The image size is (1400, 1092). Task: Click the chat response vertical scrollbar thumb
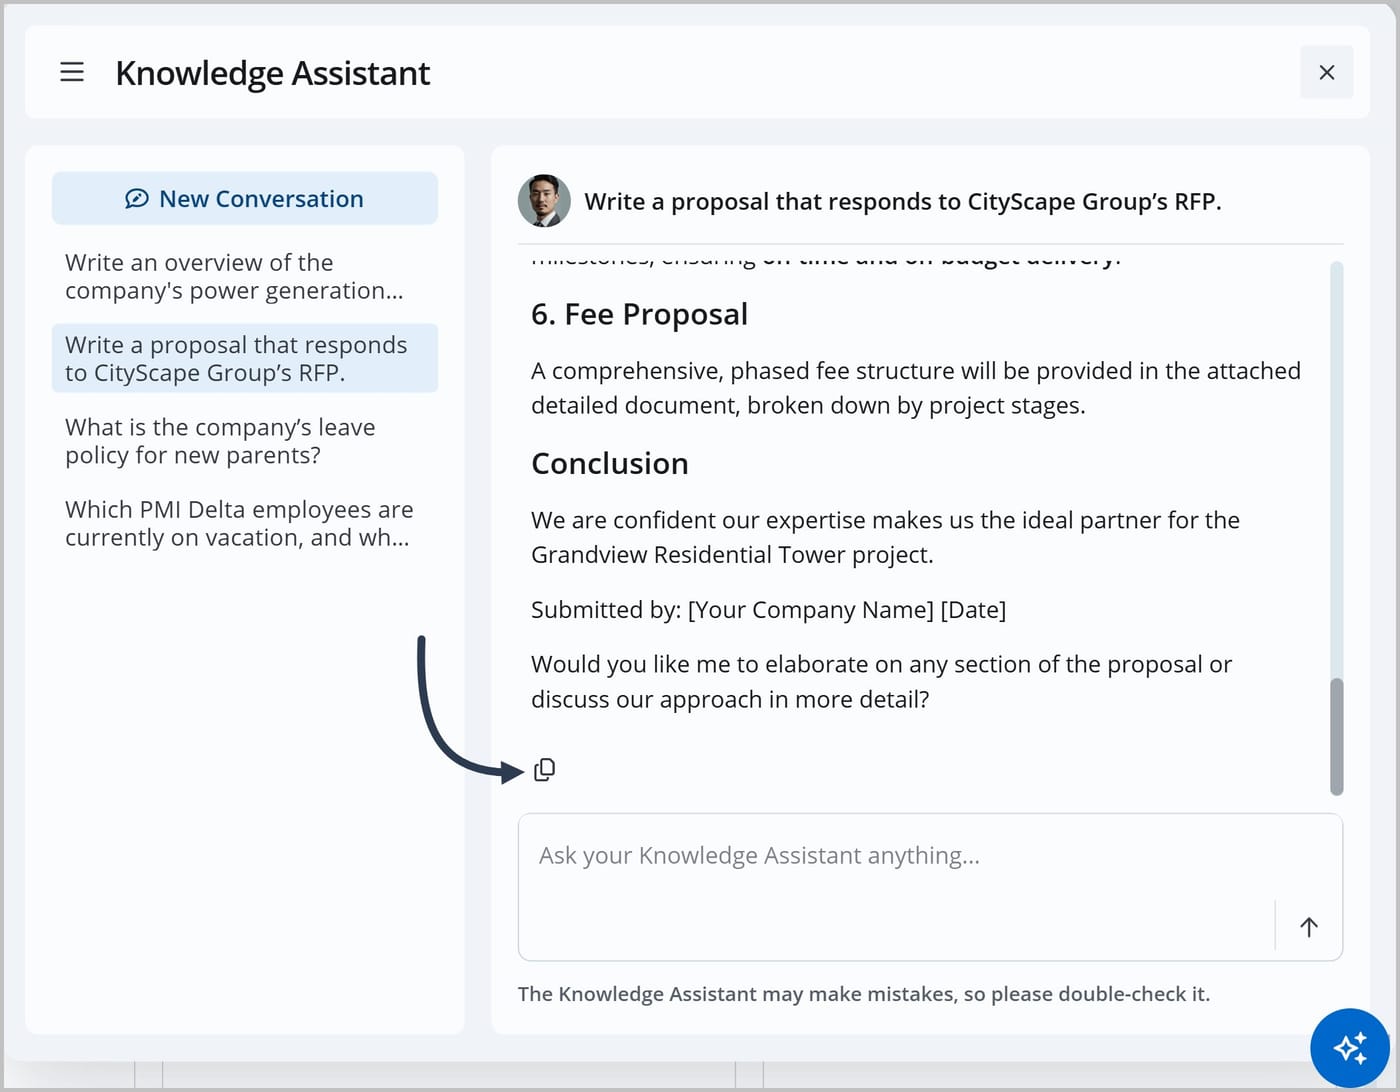tap(1336, 737)
